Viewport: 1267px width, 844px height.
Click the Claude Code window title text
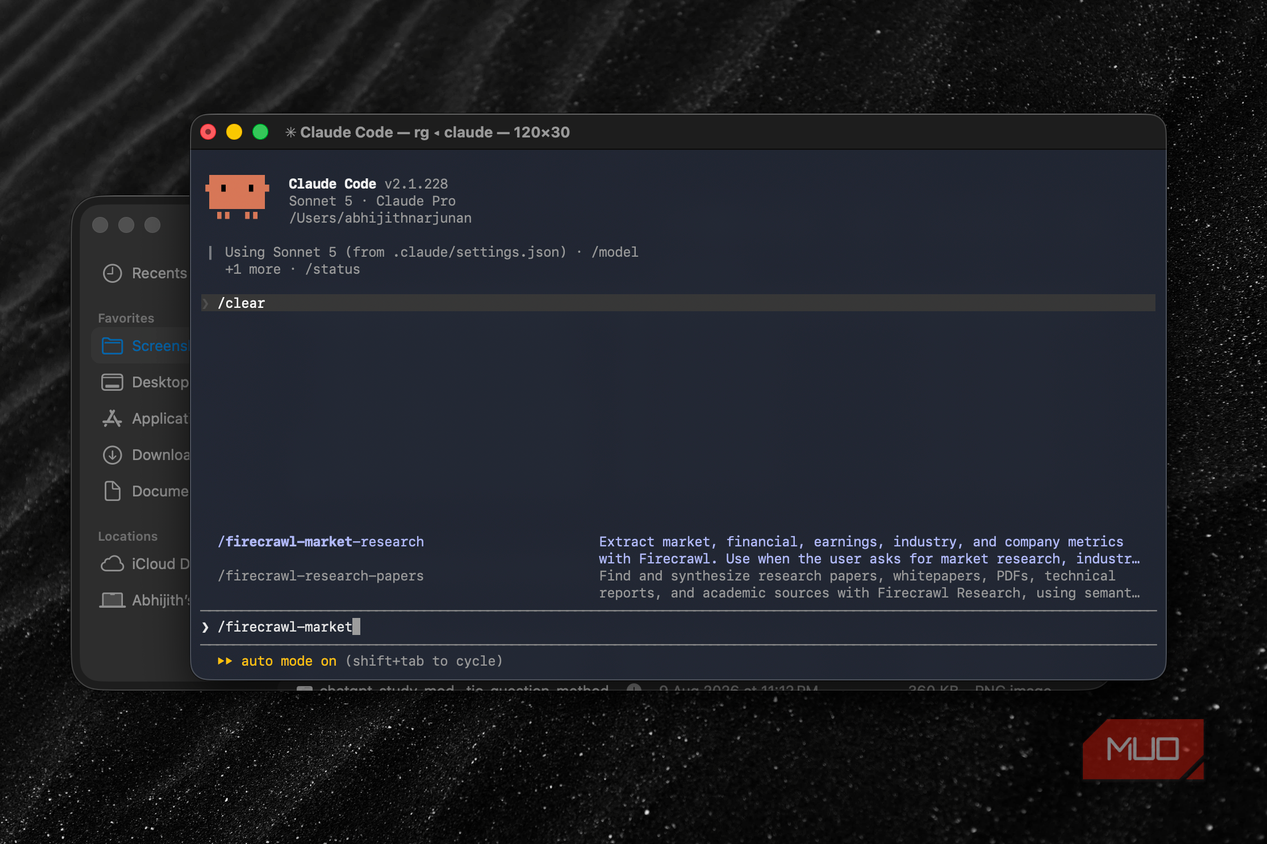(x=435, y=132)
